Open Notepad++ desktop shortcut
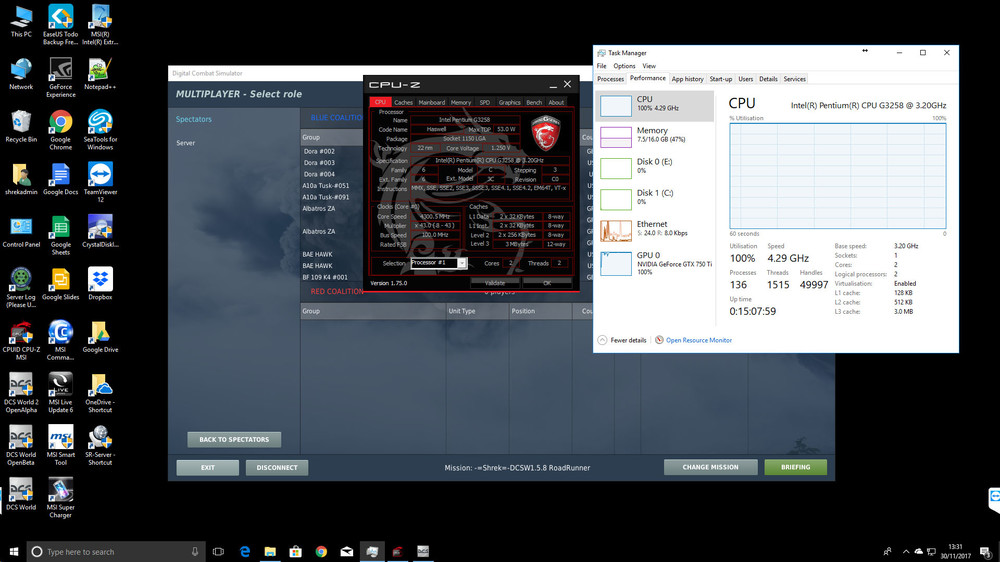This screenshot has width=1000, height=562. (x=100, y=74)
